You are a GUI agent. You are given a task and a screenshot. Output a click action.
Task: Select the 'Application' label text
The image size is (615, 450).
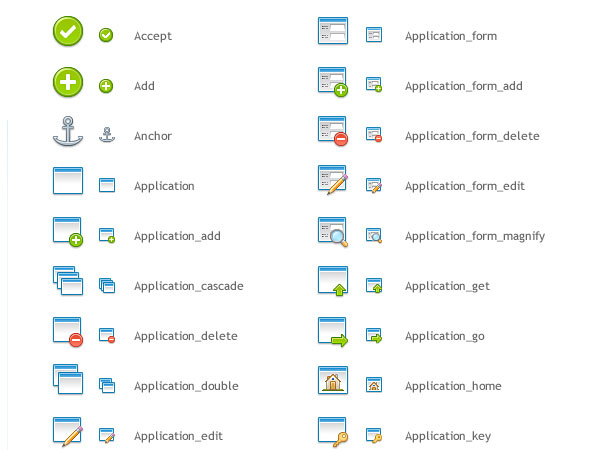click(x=164, y=186)
